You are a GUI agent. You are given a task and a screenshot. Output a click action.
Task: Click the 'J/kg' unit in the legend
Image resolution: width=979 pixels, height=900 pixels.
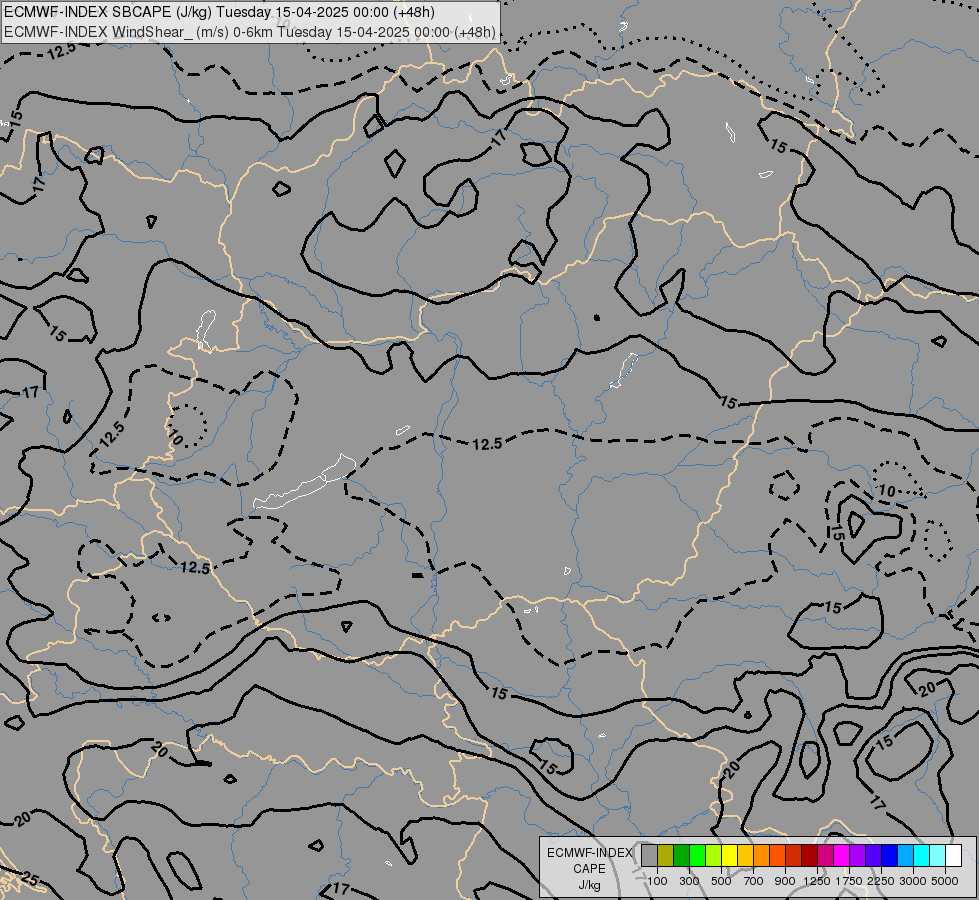pyautogui.click(x=589, y=885)
